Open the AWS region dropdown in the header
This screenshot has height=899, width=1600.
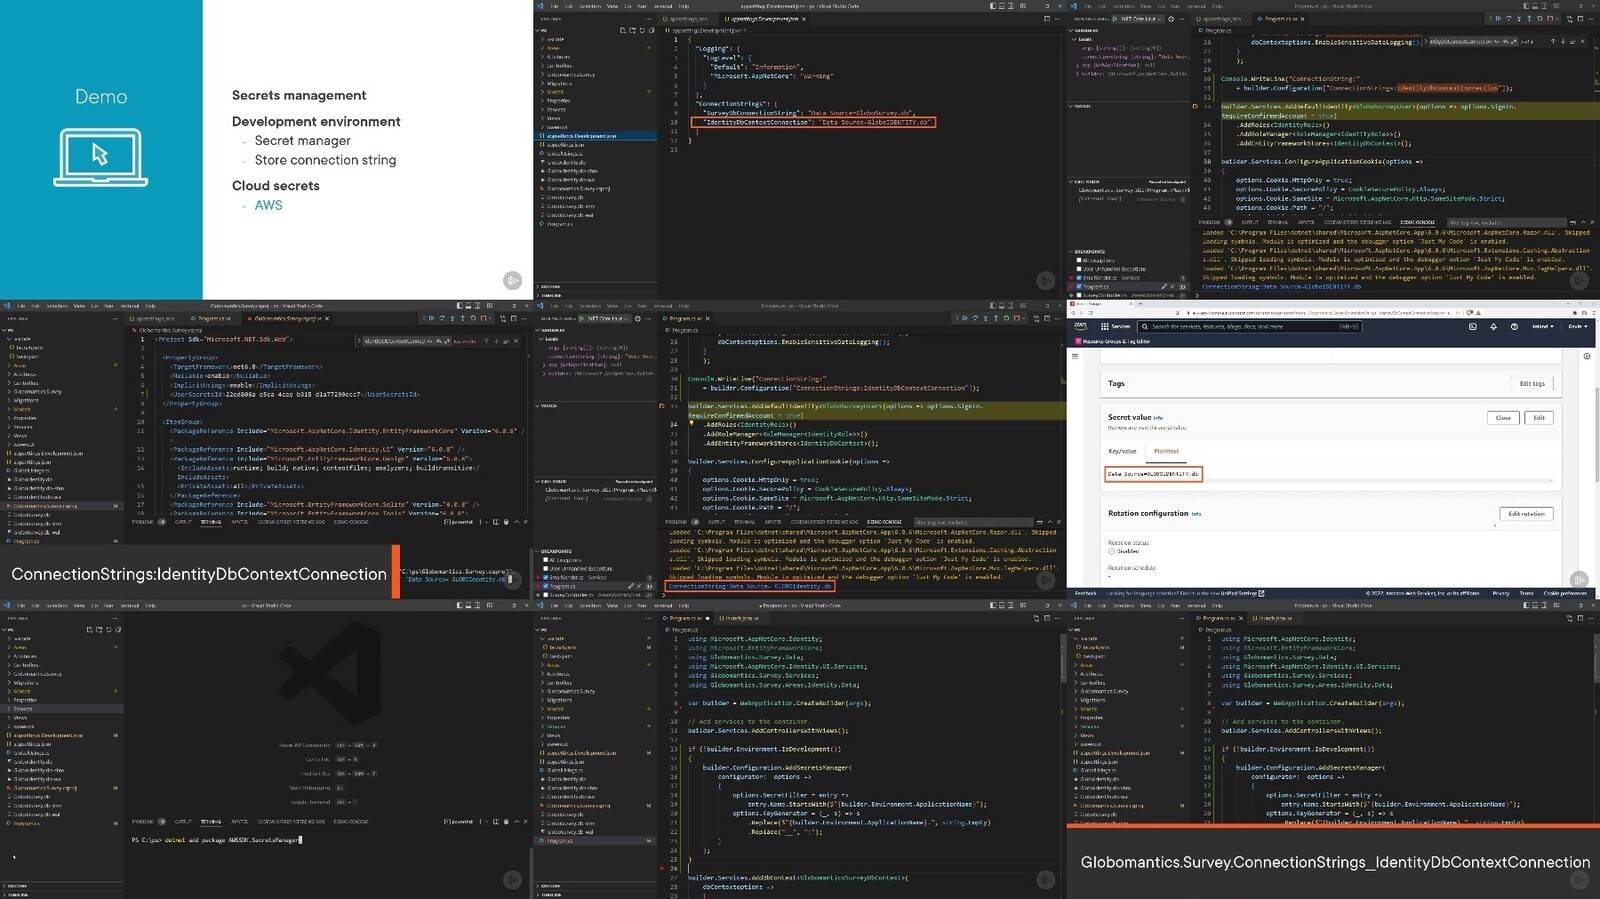pyautogui.click(x=1543, y=326)
